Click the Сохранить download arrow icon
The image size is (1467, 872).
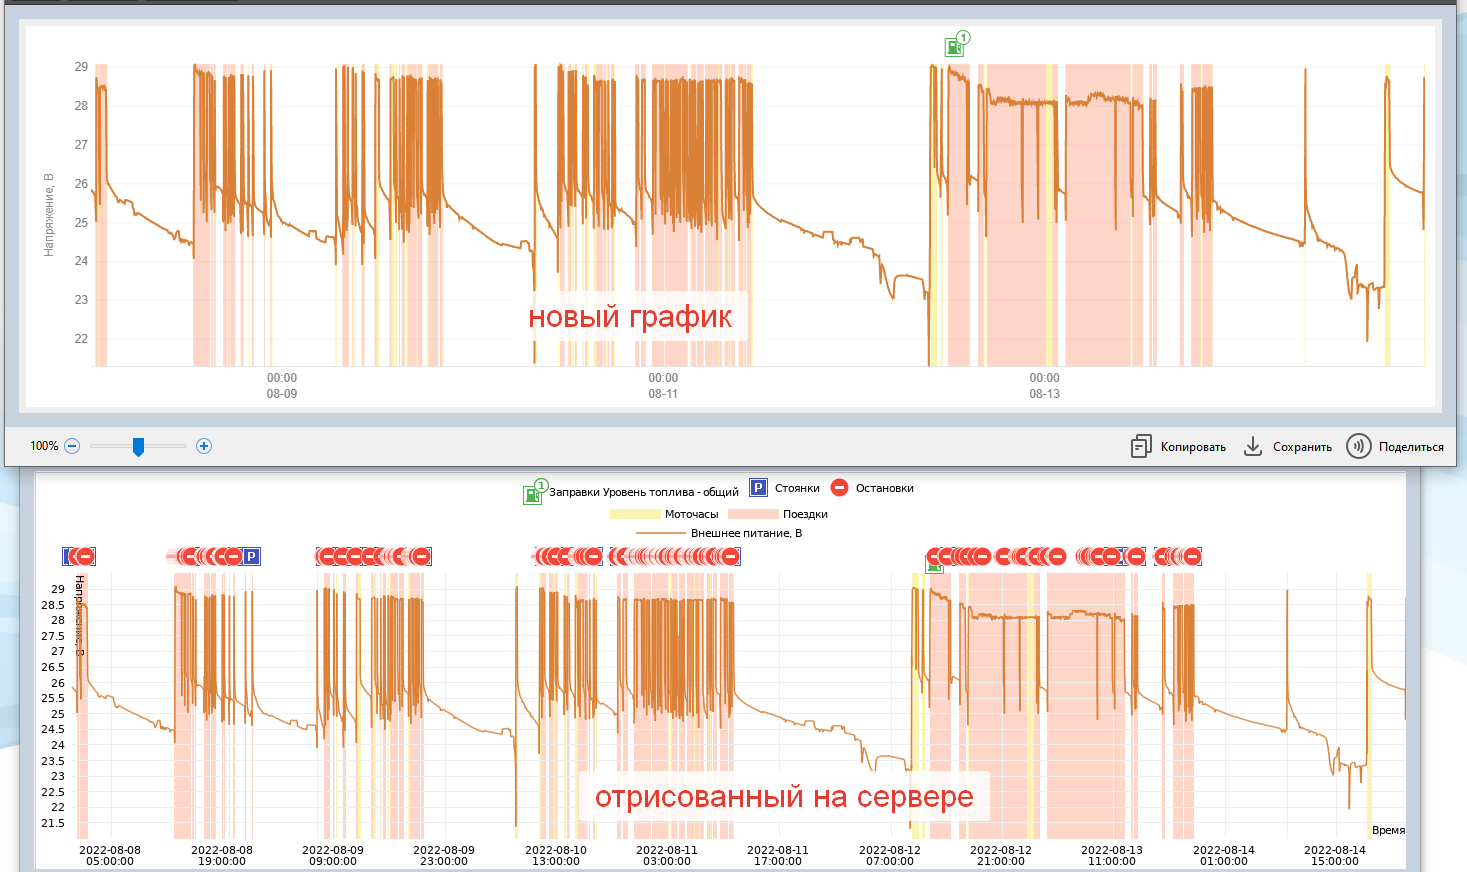click(1252, 447)
